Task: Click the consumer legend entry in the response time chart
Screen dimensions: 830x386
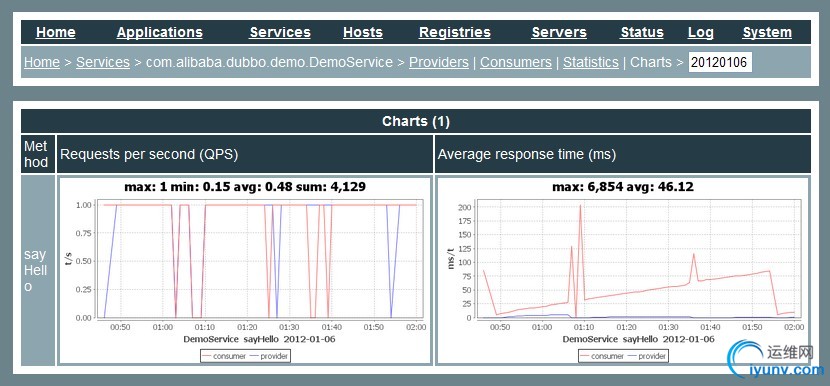Action: 602,356
